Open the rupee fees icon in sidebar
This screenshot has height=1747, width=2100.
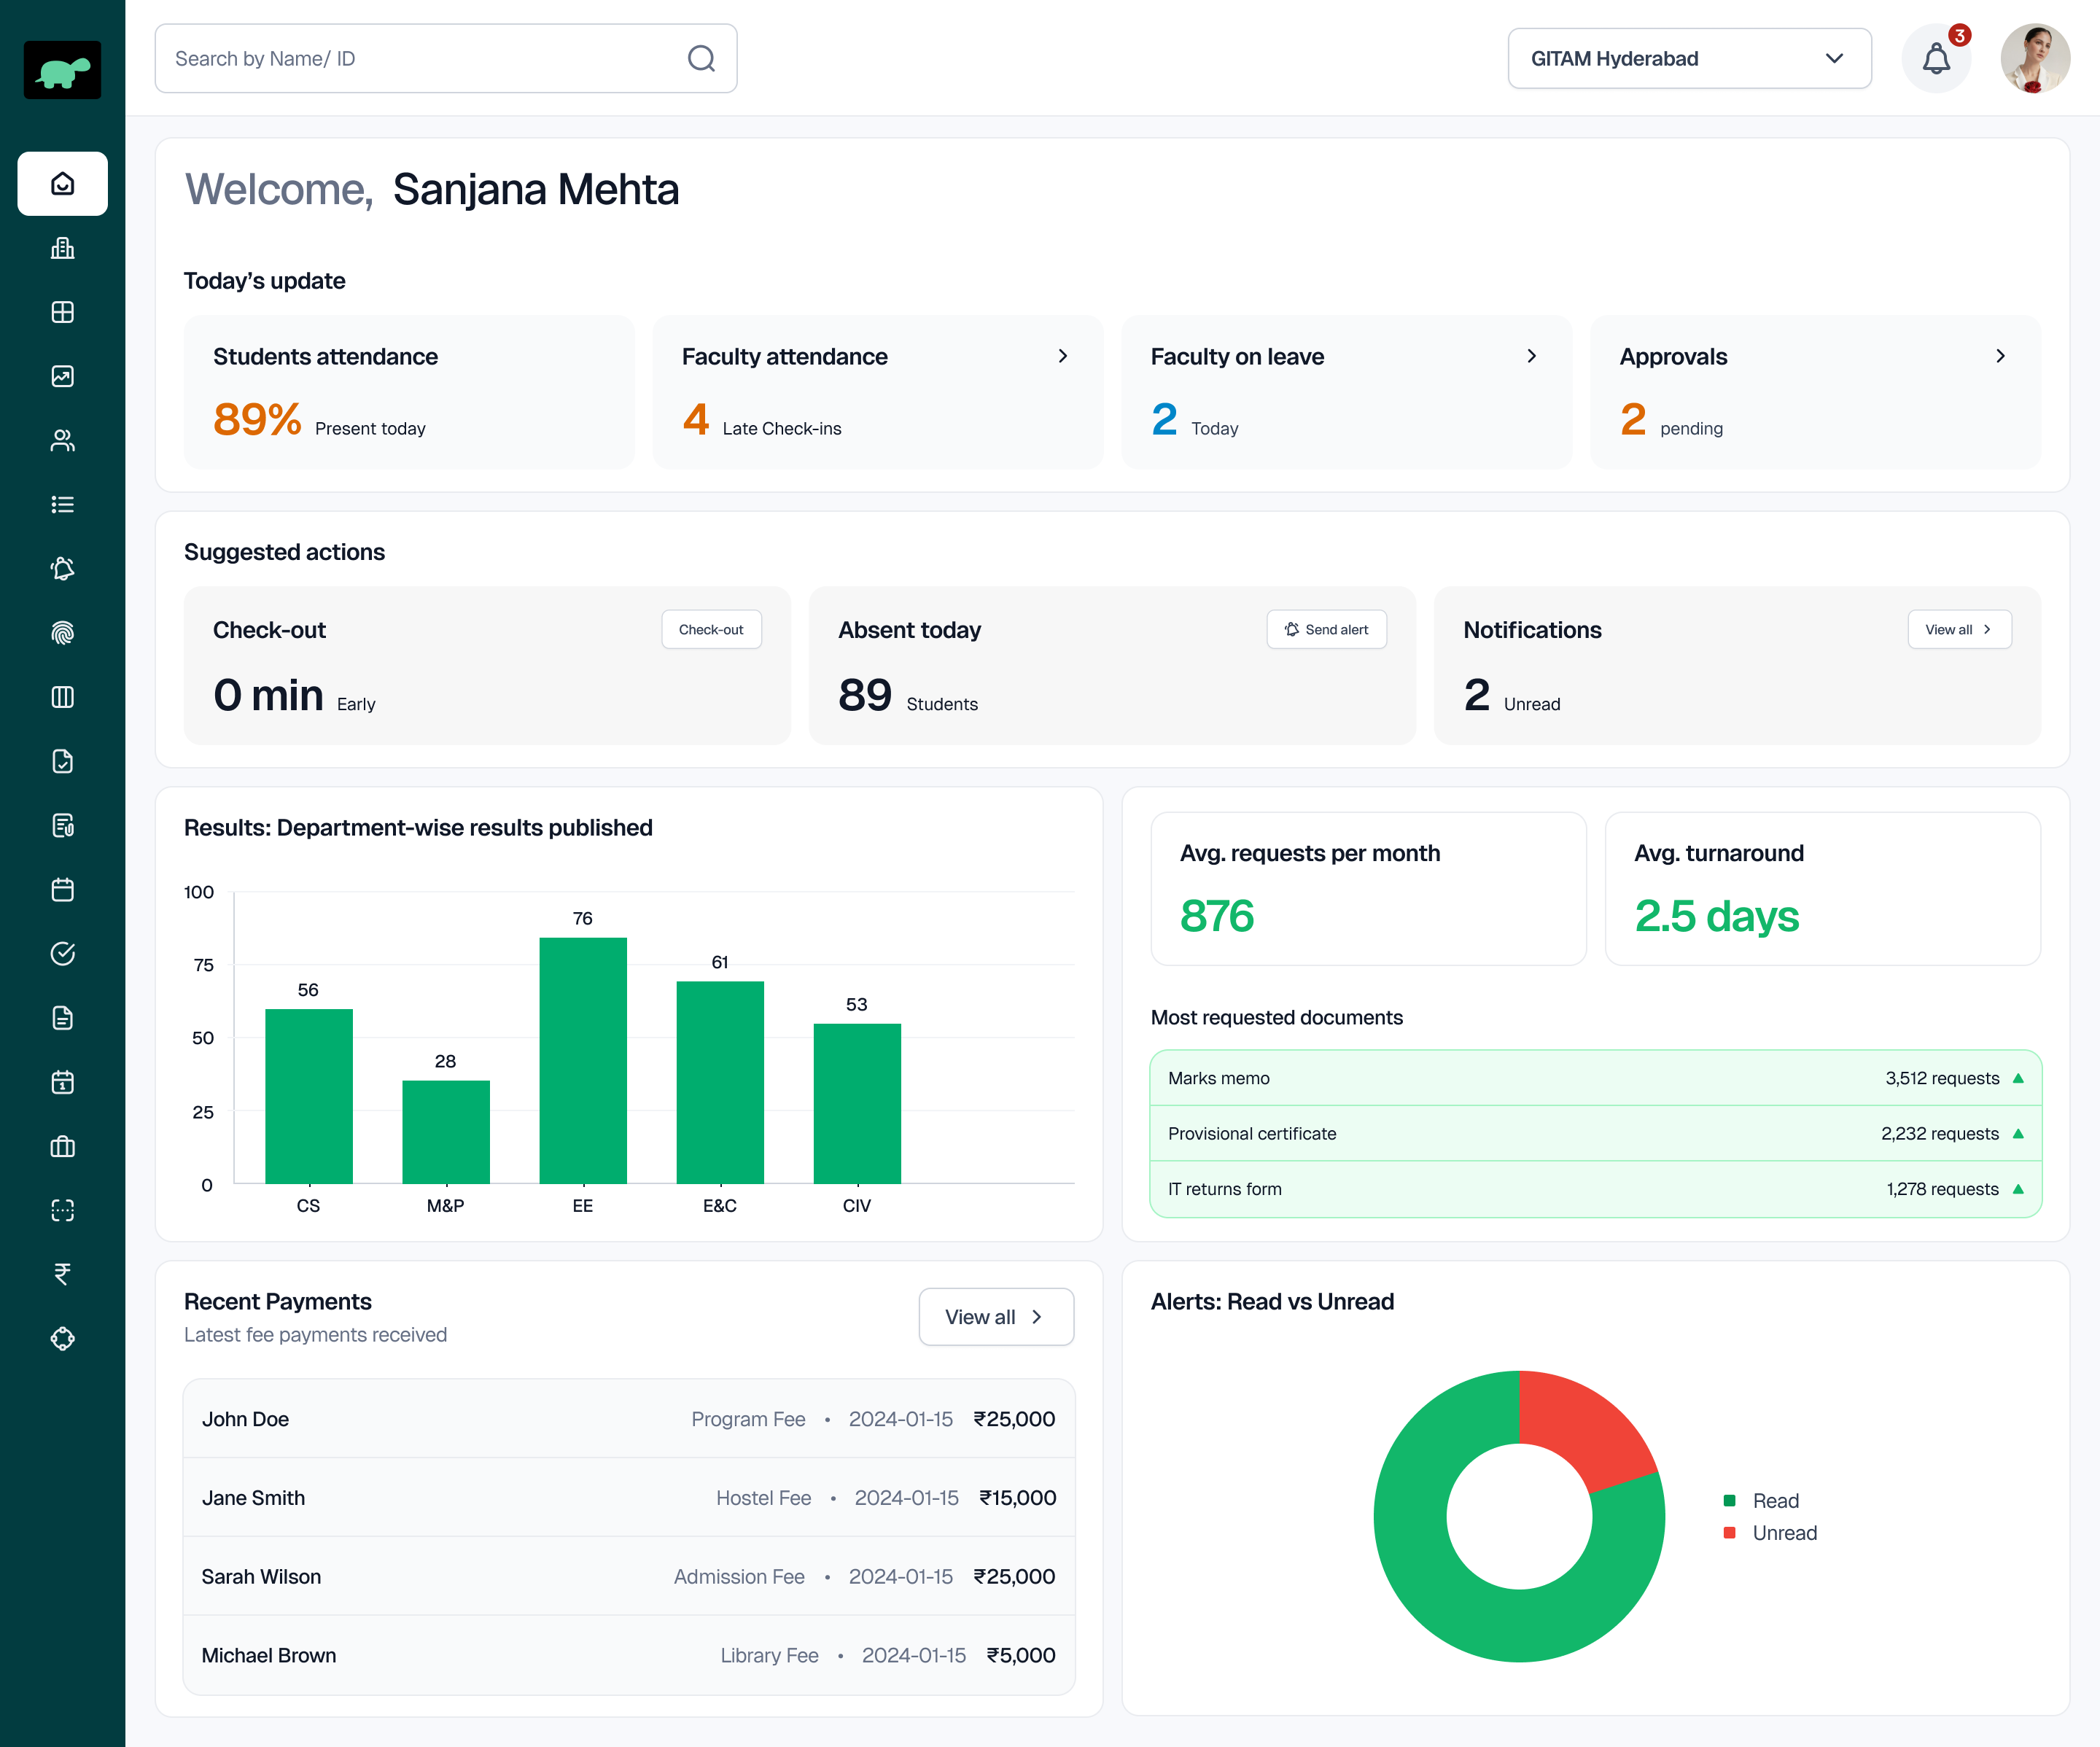[62, 1274]
